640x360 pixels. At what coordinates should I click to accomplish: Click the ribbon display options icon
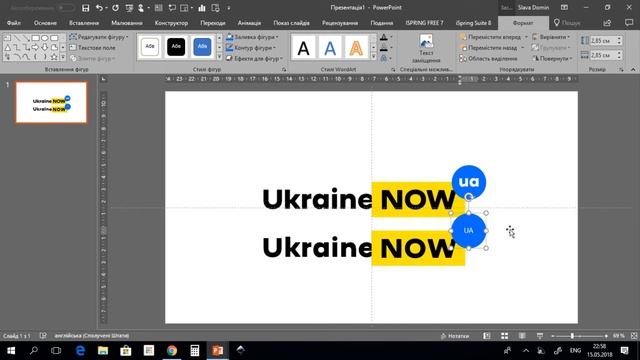(x=564, y=8)
